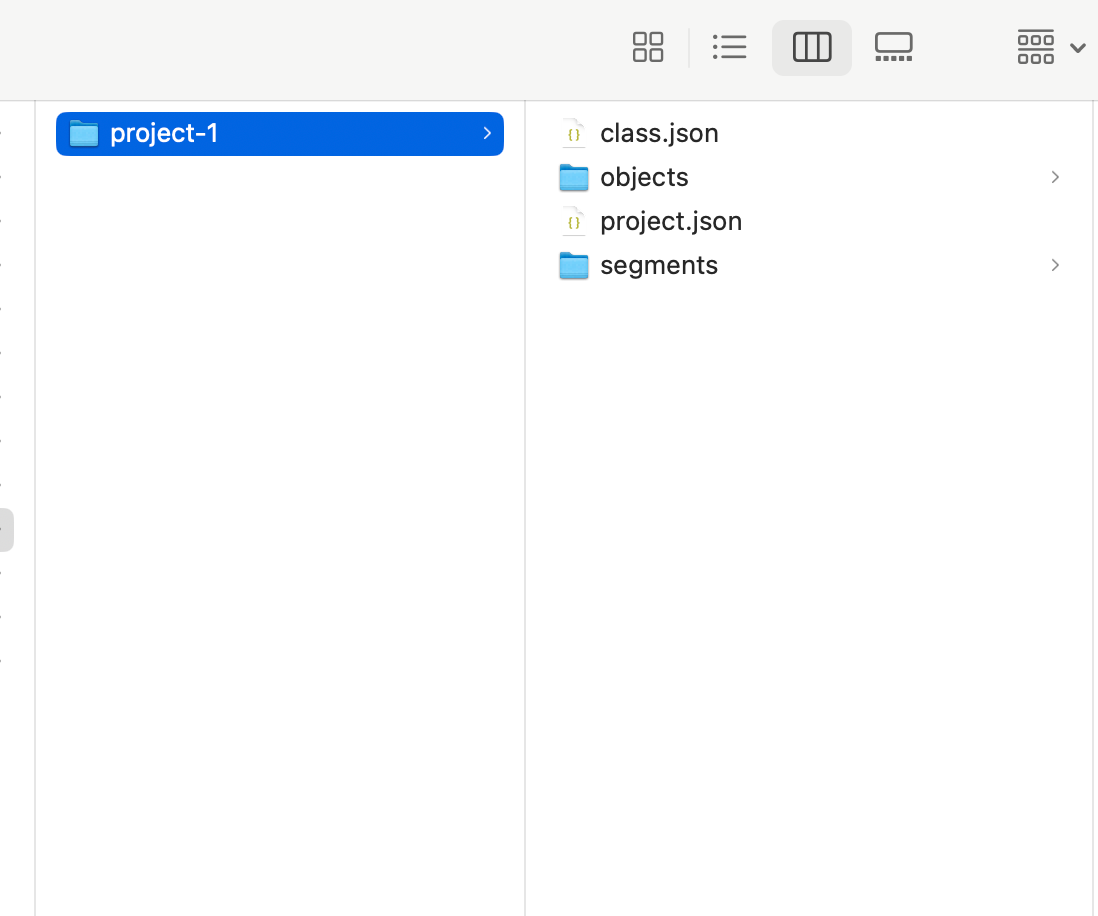Select the segments folder label

pyautogui.click(x=659, y=265)
